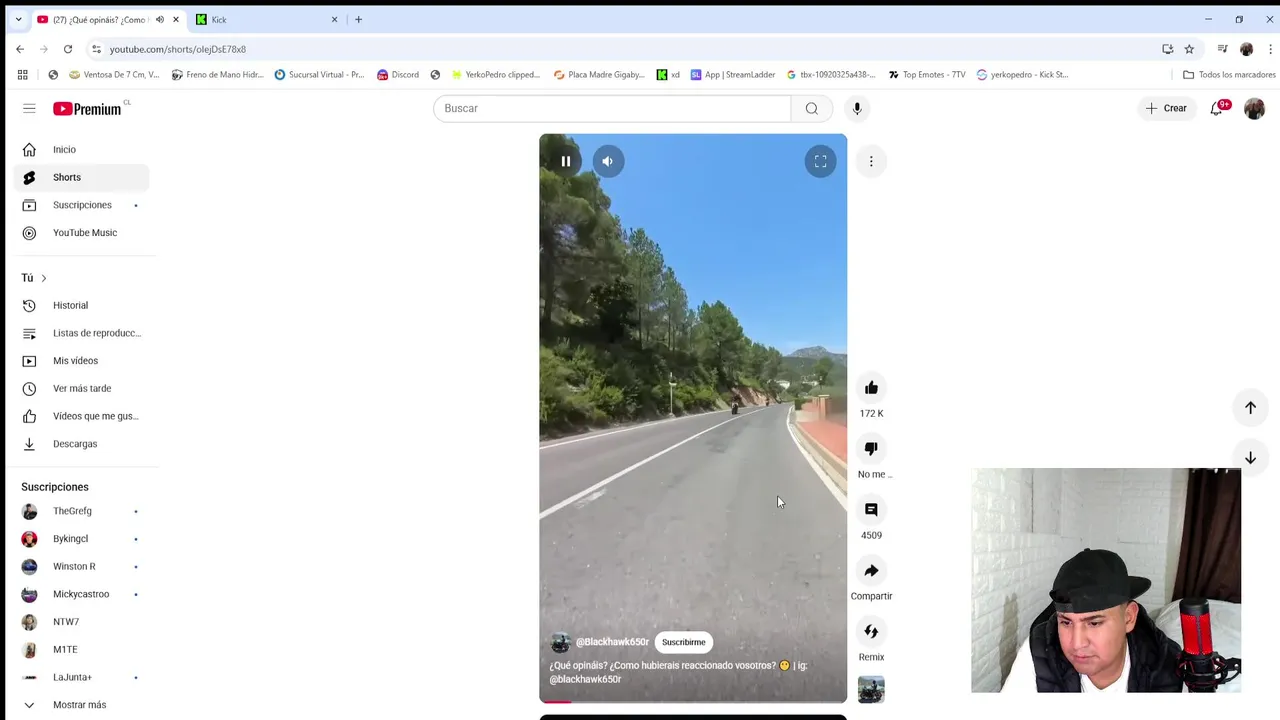The image size is (1280, 720).
Task: Open the Sucursal Virtual bookmark
Action: point(320,74)
